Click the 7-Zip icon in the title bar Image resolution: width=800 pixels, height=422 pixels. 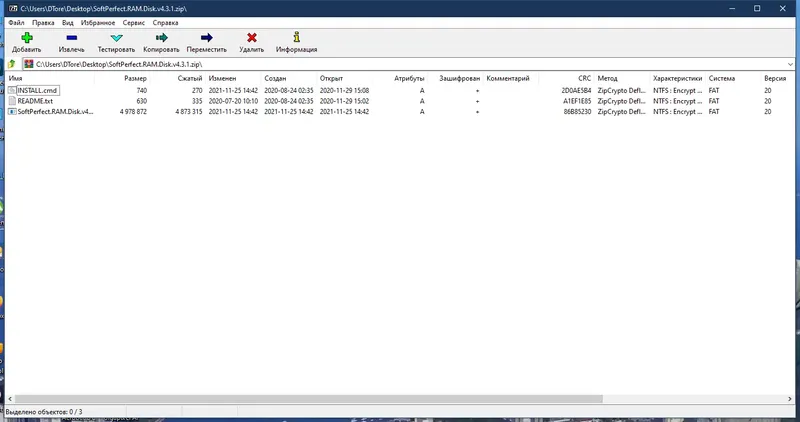[13, 8]
